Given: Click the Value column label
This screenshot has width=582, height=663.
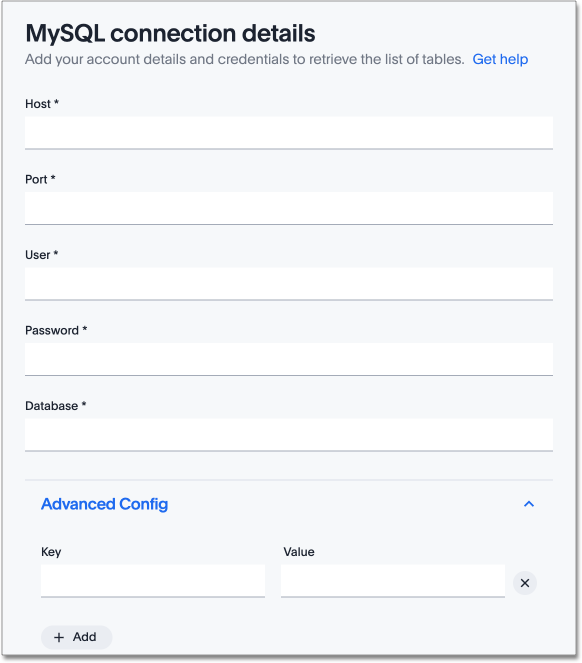Looking at the screenshot, I should [x=299, y=552].
